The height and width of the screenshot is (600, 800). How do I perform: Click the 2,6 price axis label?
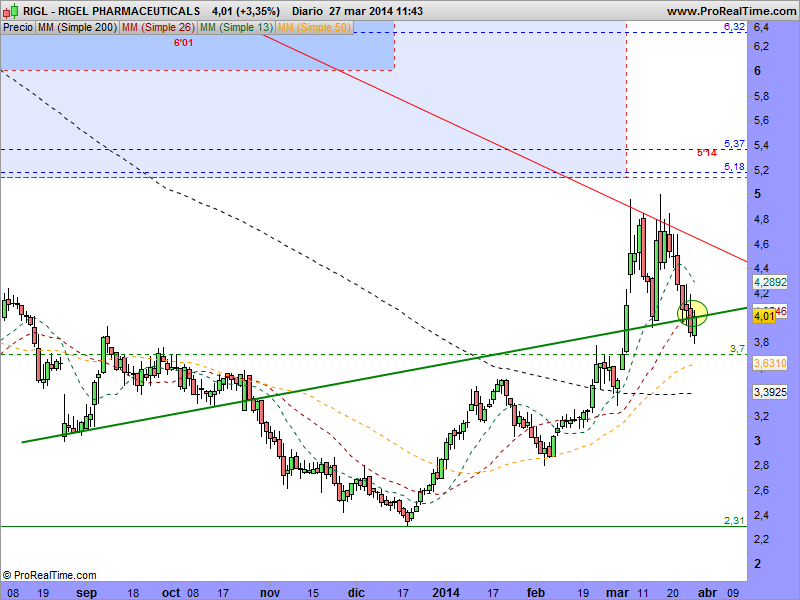(x=762, y=490)
